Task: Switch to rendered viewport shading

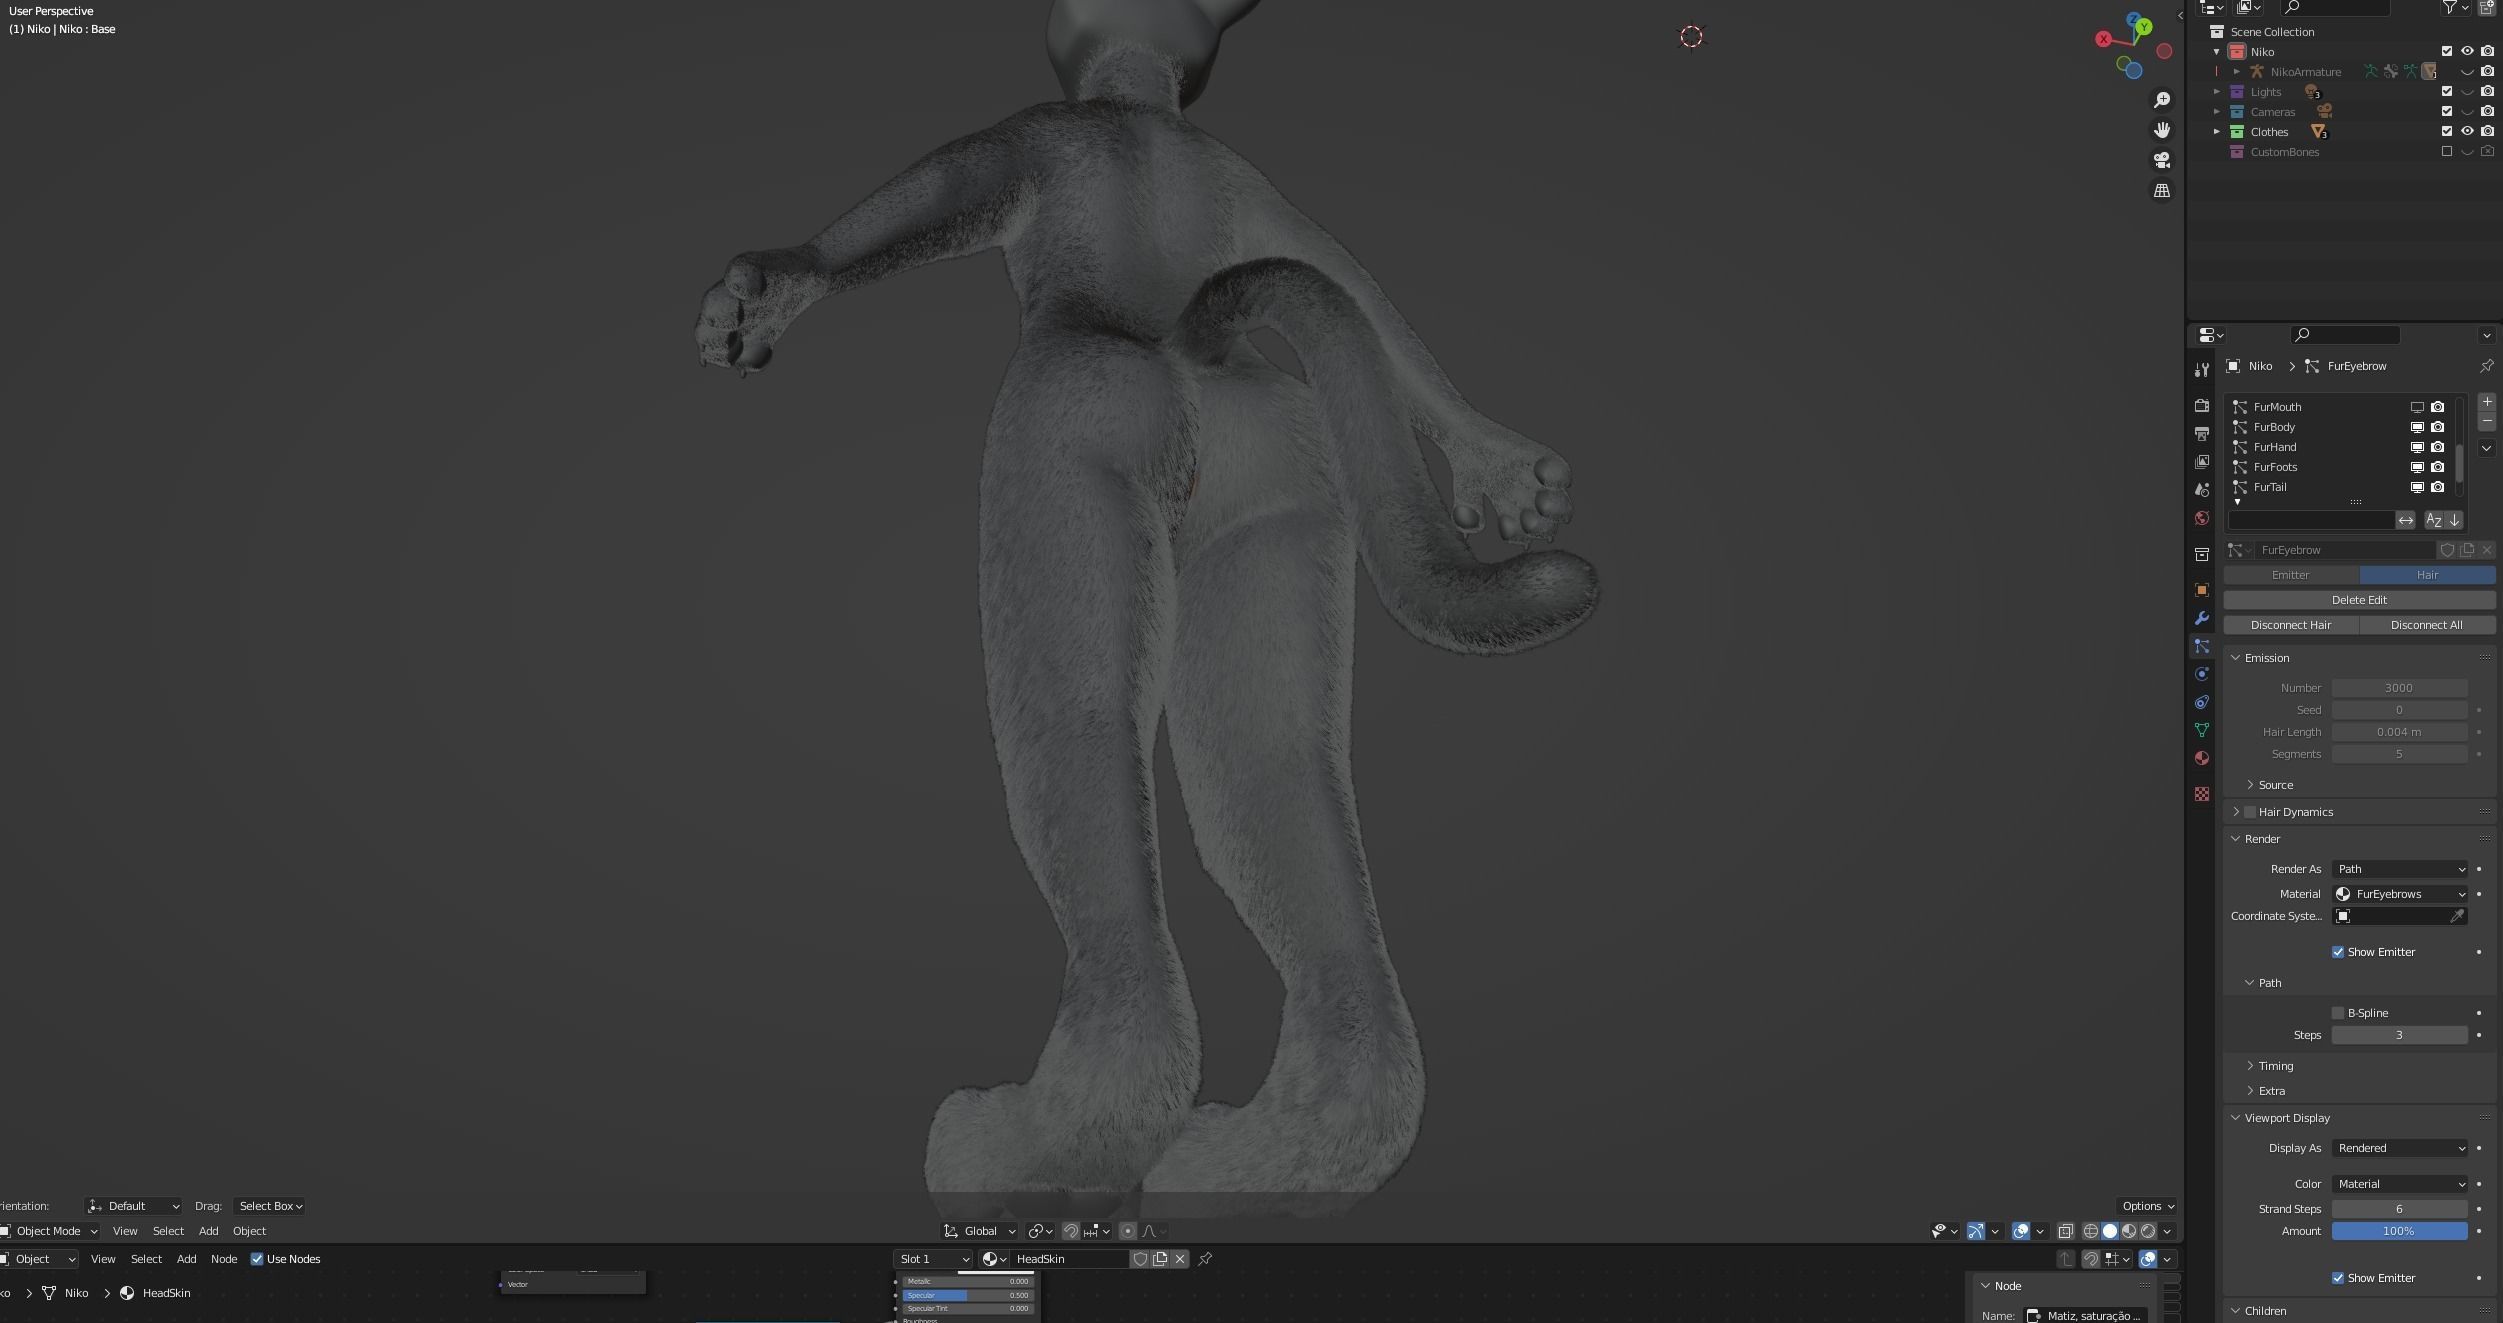Action: pyautogui.click(x=2148, y=1231)
